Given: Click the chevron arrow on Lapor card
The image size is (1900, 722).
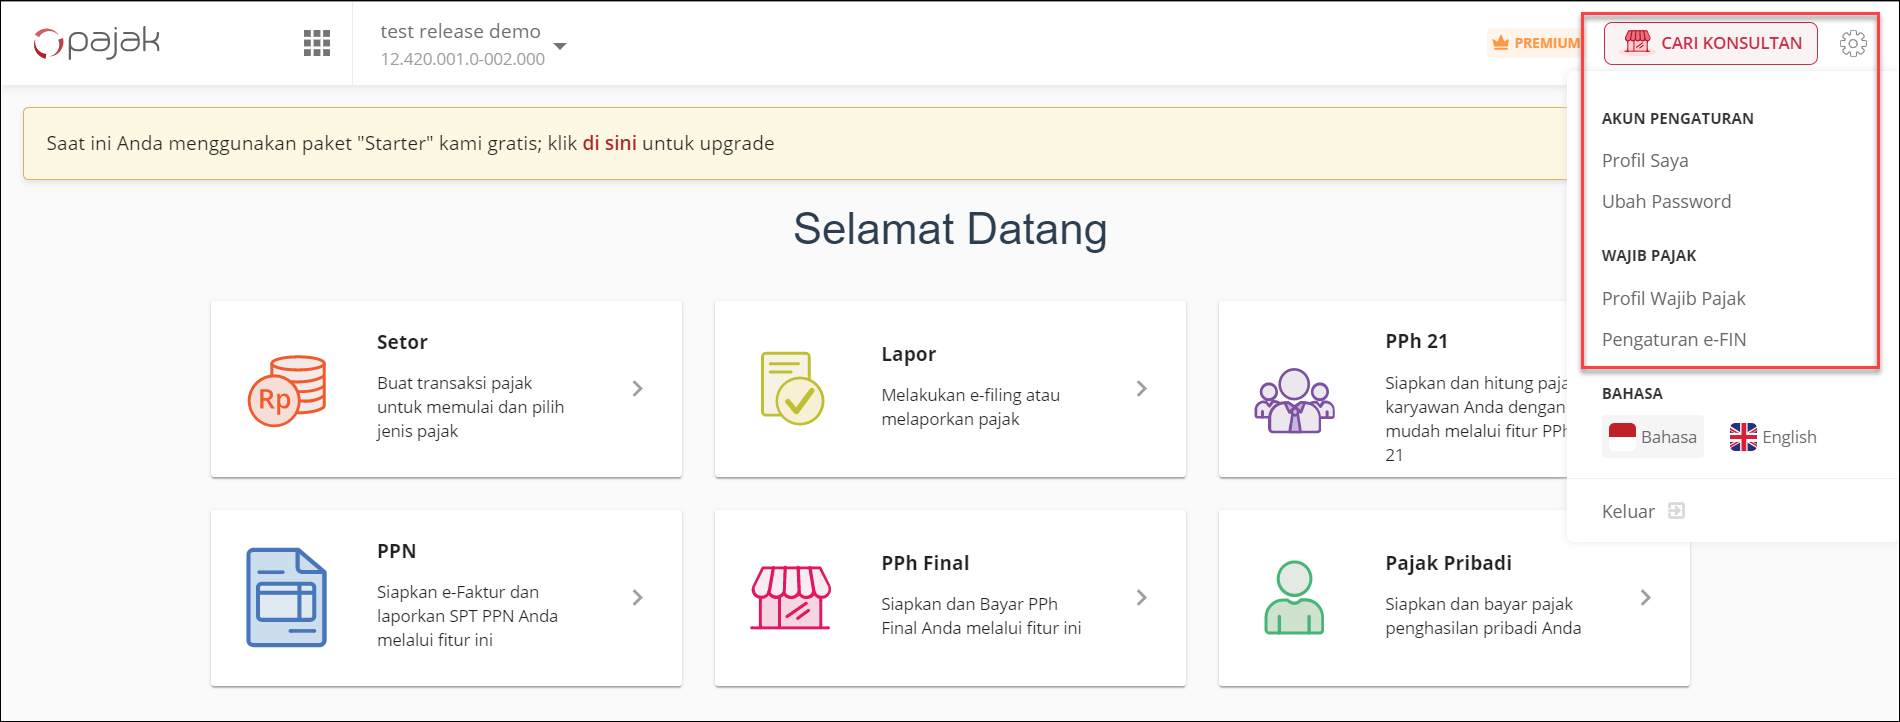Looking at the screenshot, I should tap(1142, 389).
